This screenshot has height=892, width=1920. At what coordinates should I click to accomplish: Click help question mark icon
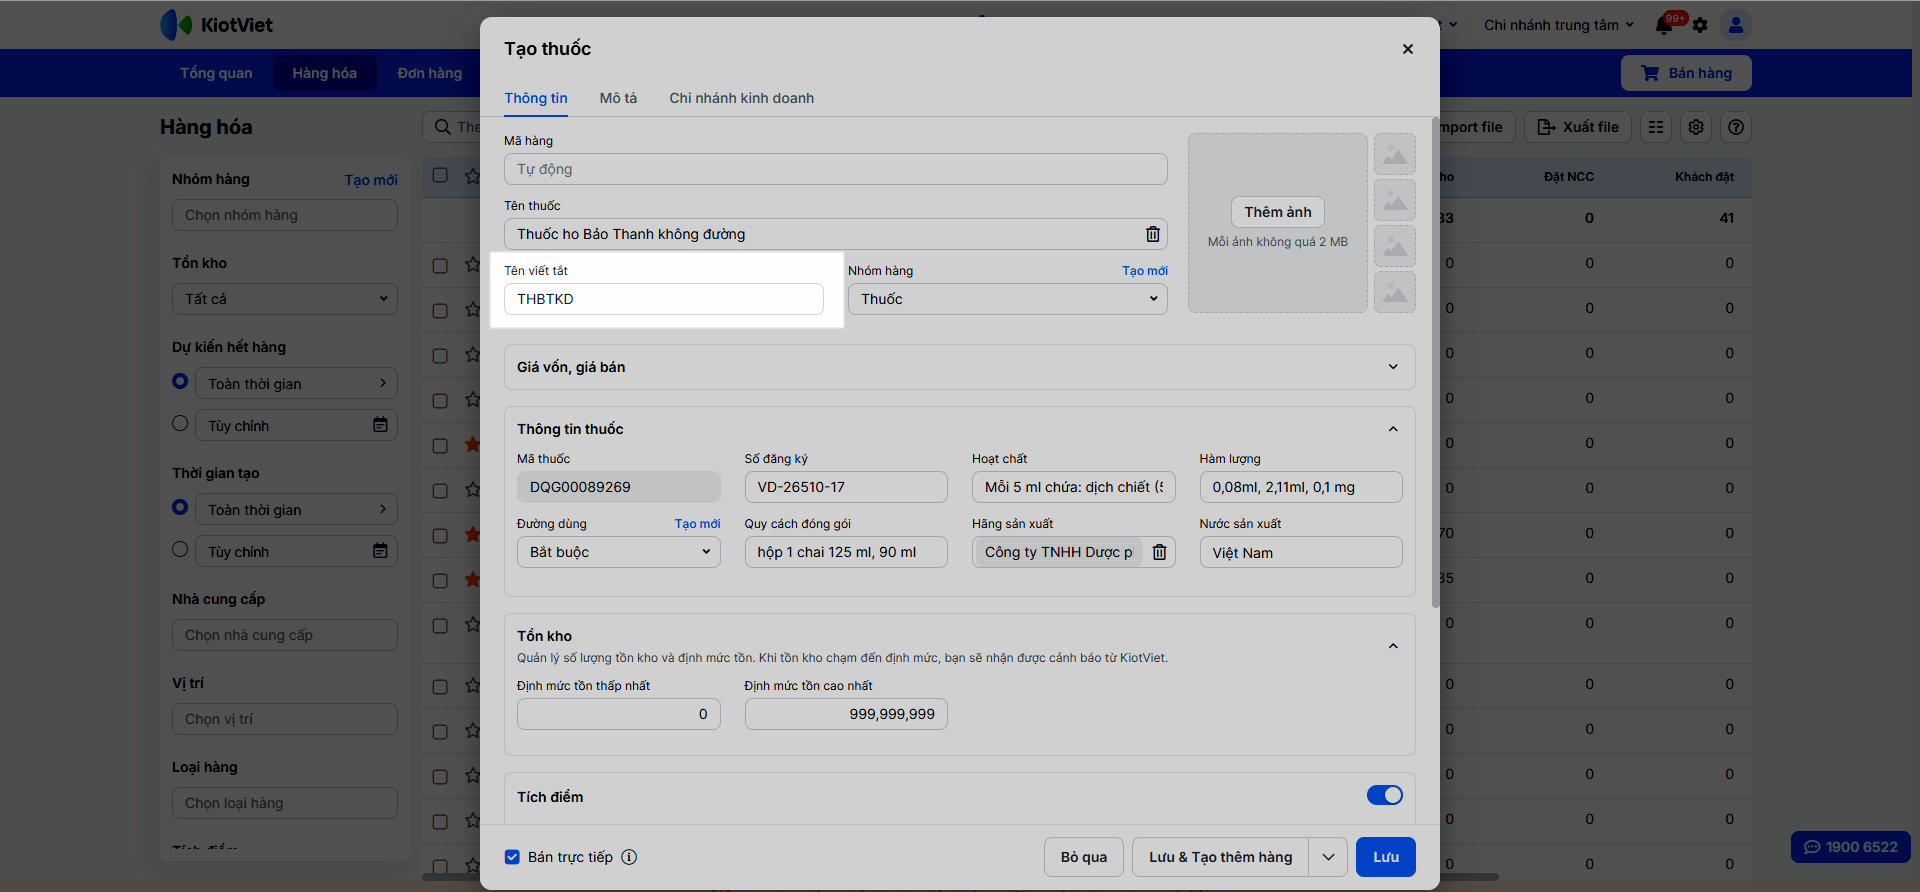pyautogui.click(x=1736, y=127)
